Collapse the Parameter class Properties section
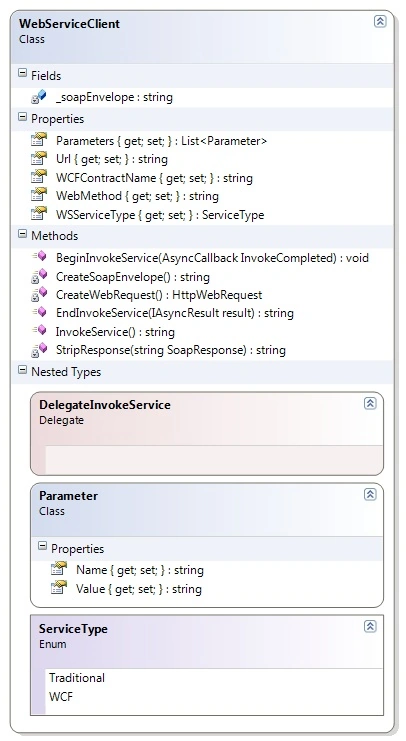This screenshot has width=406, height=741. (x=42, y=547)
